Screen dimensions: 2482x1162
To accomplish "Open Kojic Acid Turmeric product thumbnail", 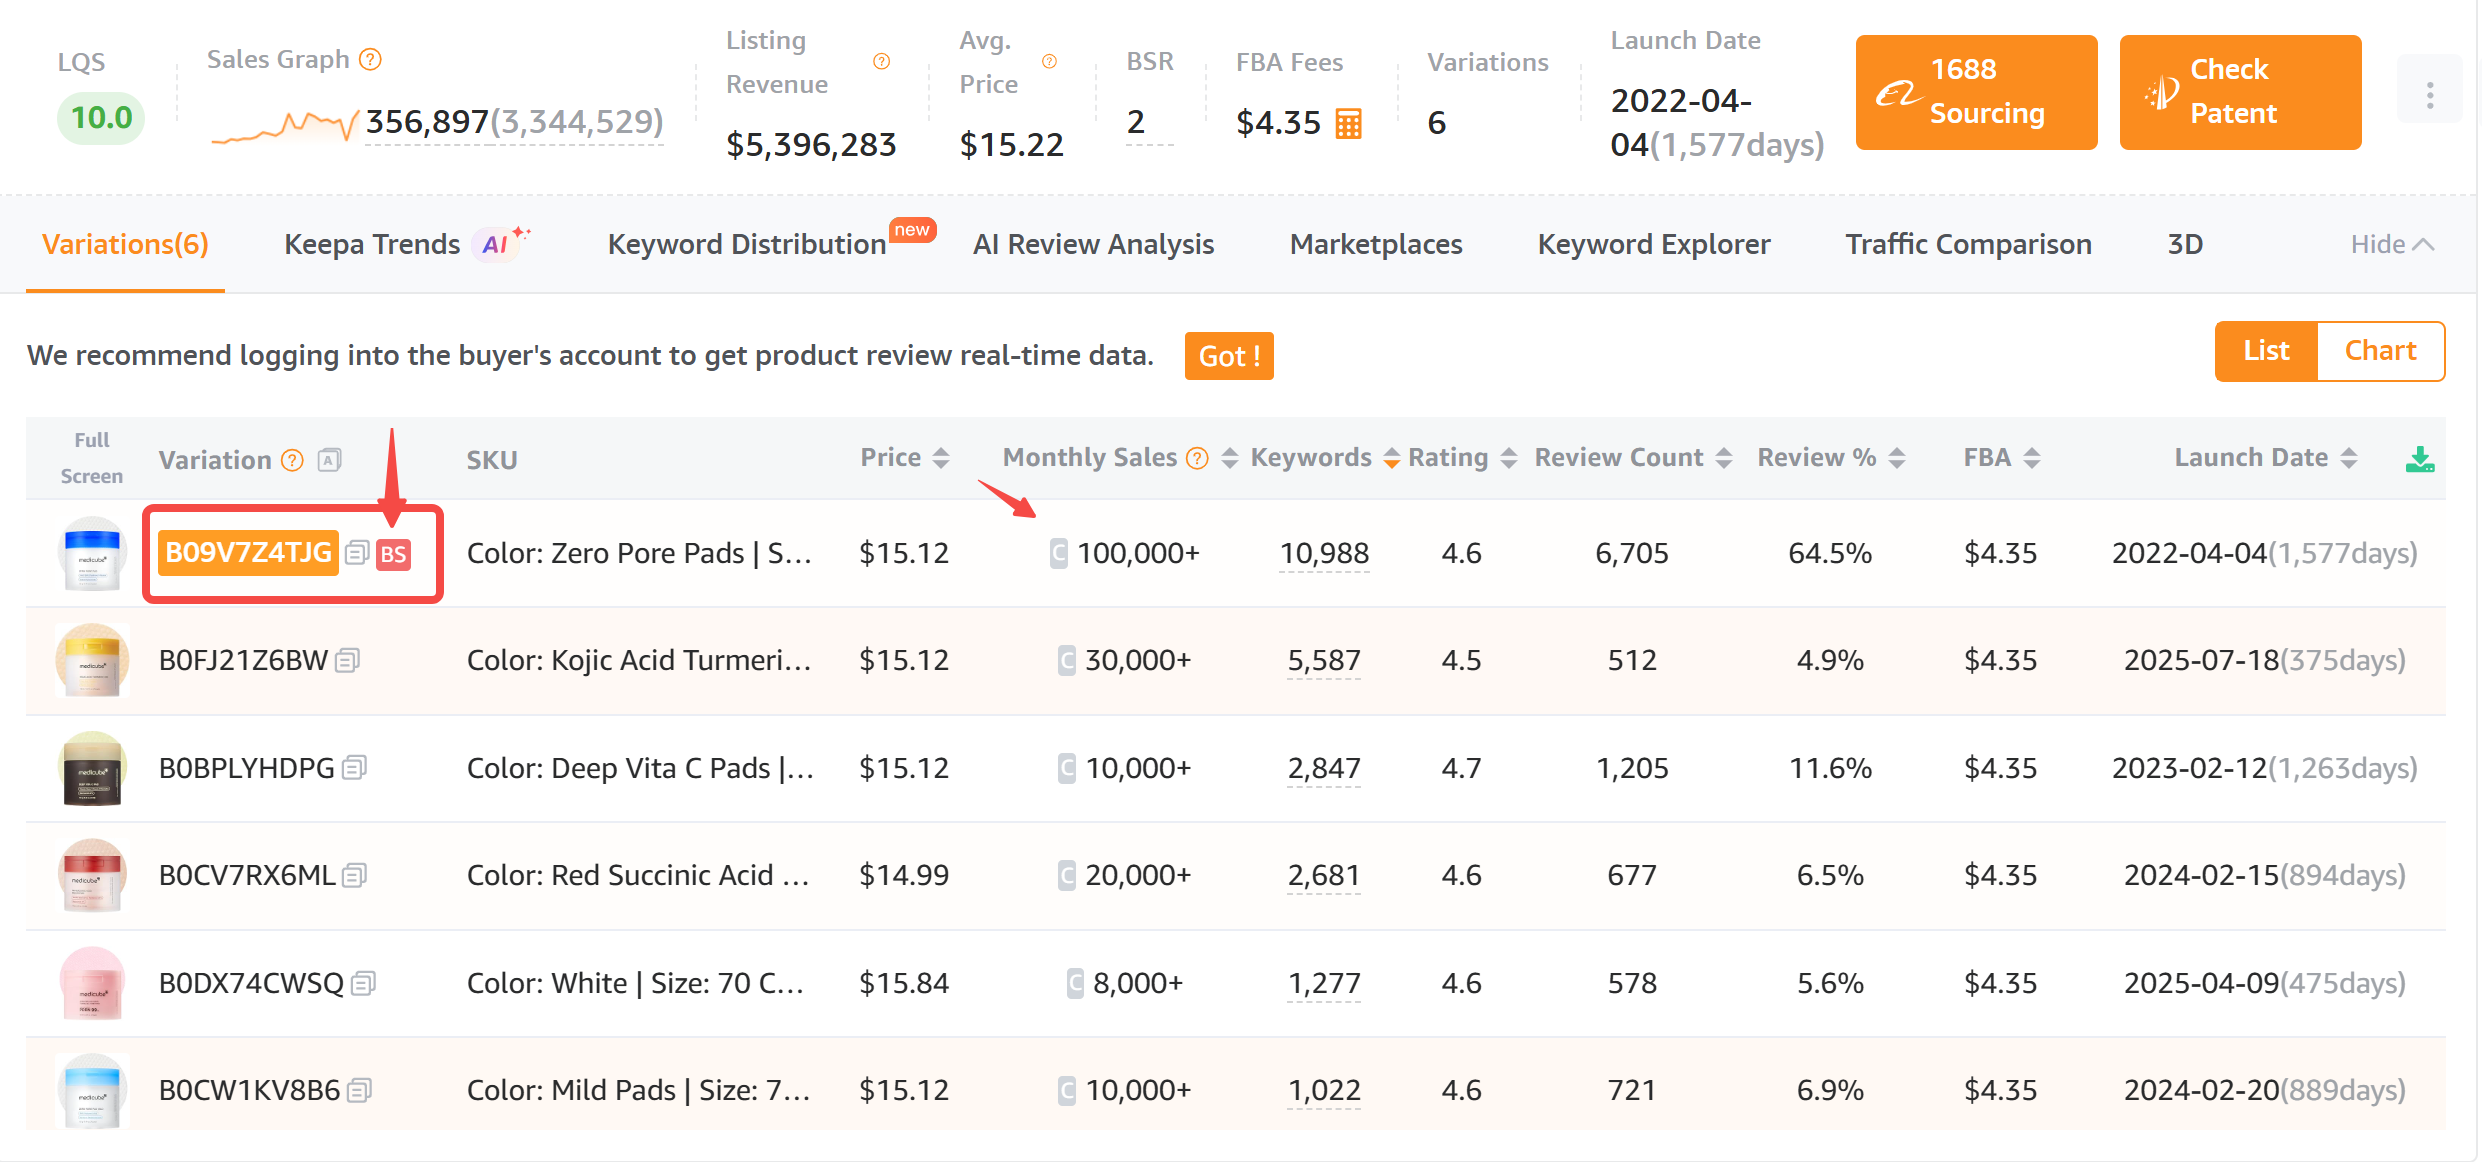I will click(92, 660).
